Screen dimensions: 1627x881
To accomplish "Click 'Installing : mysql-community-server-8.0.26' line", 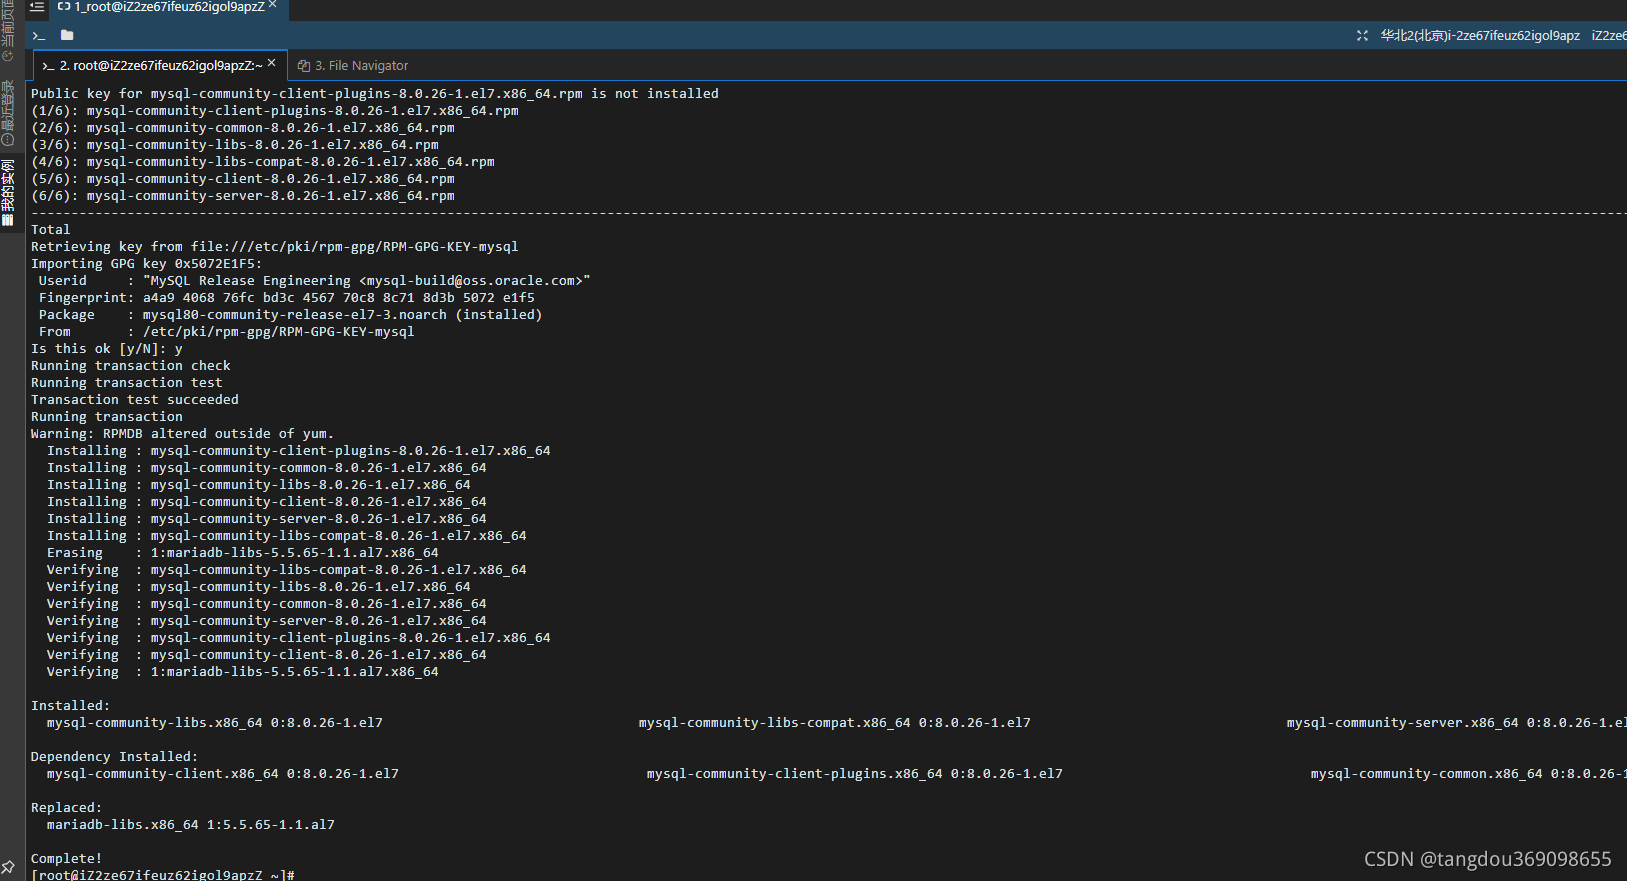I will coord(267,518).
